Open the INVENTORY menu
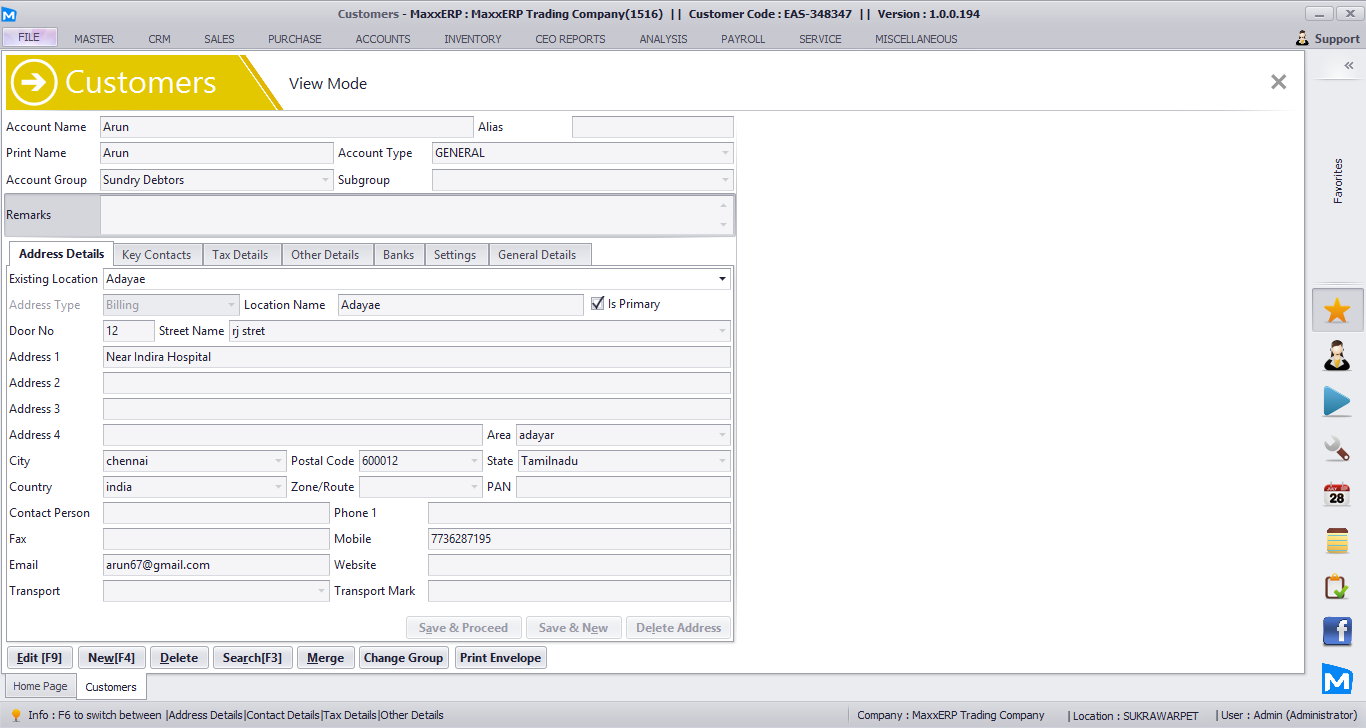The image size is (1366, 728). pyautogui.click(x=473, y=39)
